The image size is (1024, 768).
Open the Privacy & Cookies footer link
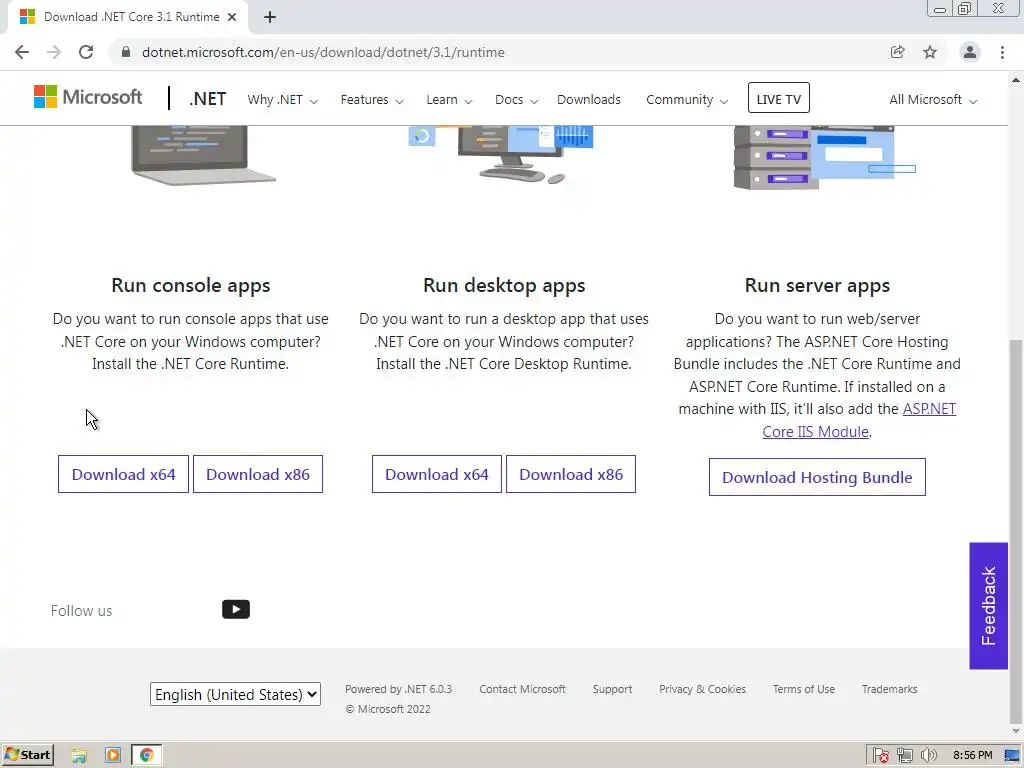pyautogui.click(x=702, y=689)
